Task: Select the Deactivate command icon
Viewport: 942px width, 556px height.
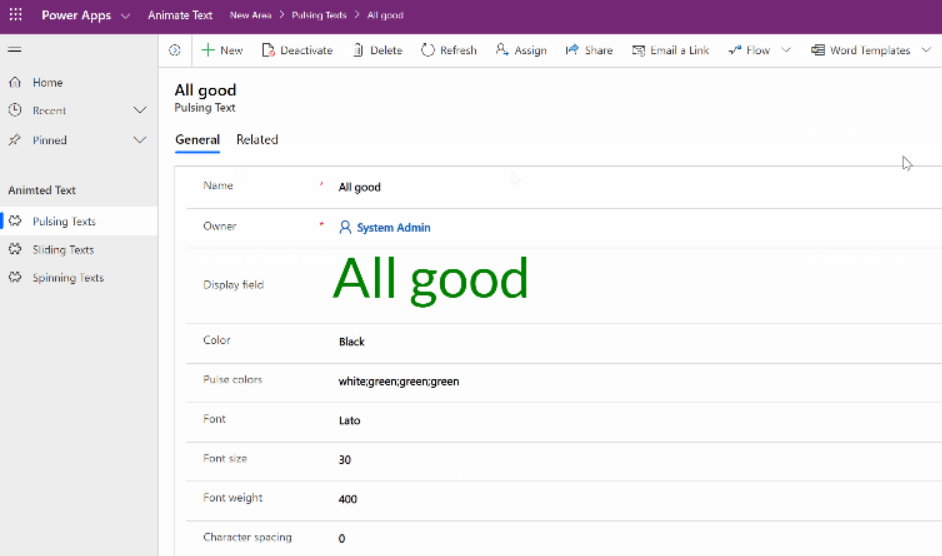Action: pyautogui.click(x=268, y=50)
